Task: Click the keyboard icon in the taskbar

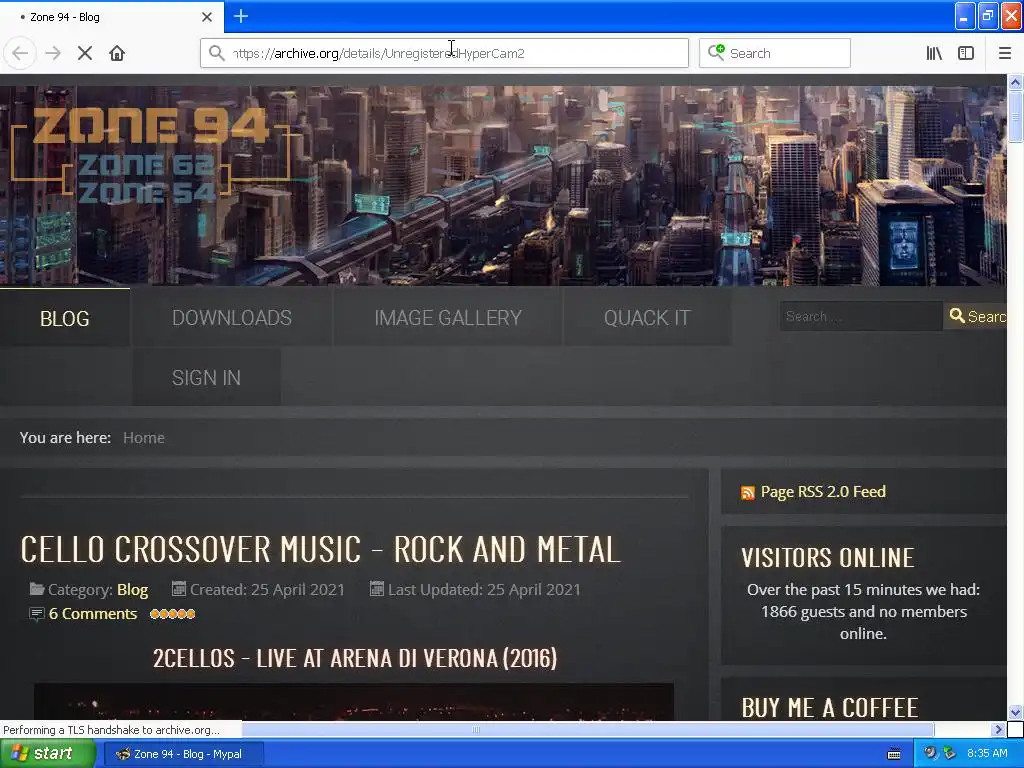Action: [894, 754]
